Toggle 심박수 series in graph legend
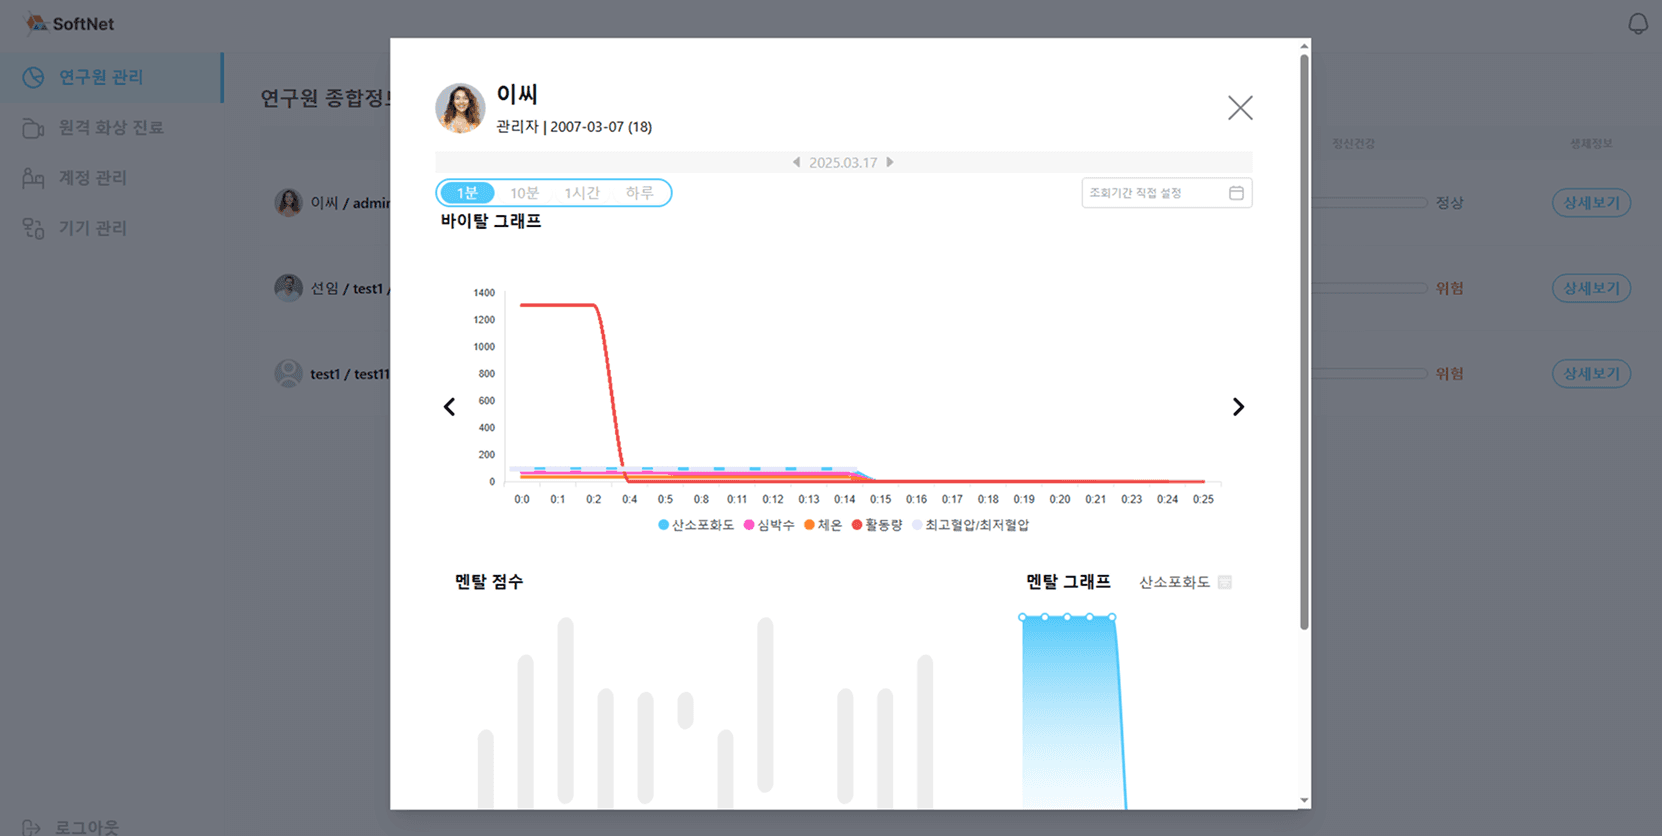Viewport: 1662px width, 836px height. 769,525
